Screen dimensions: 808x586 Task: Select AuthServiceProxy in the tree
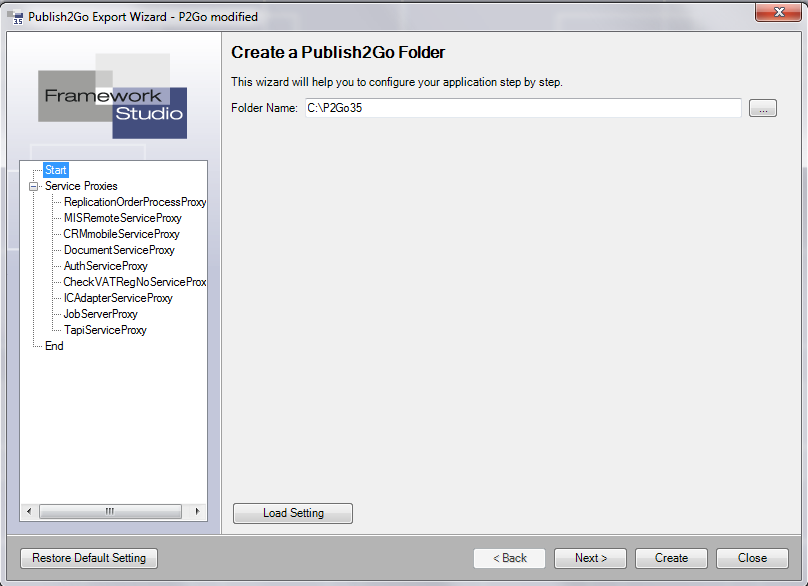coord(106,266)
